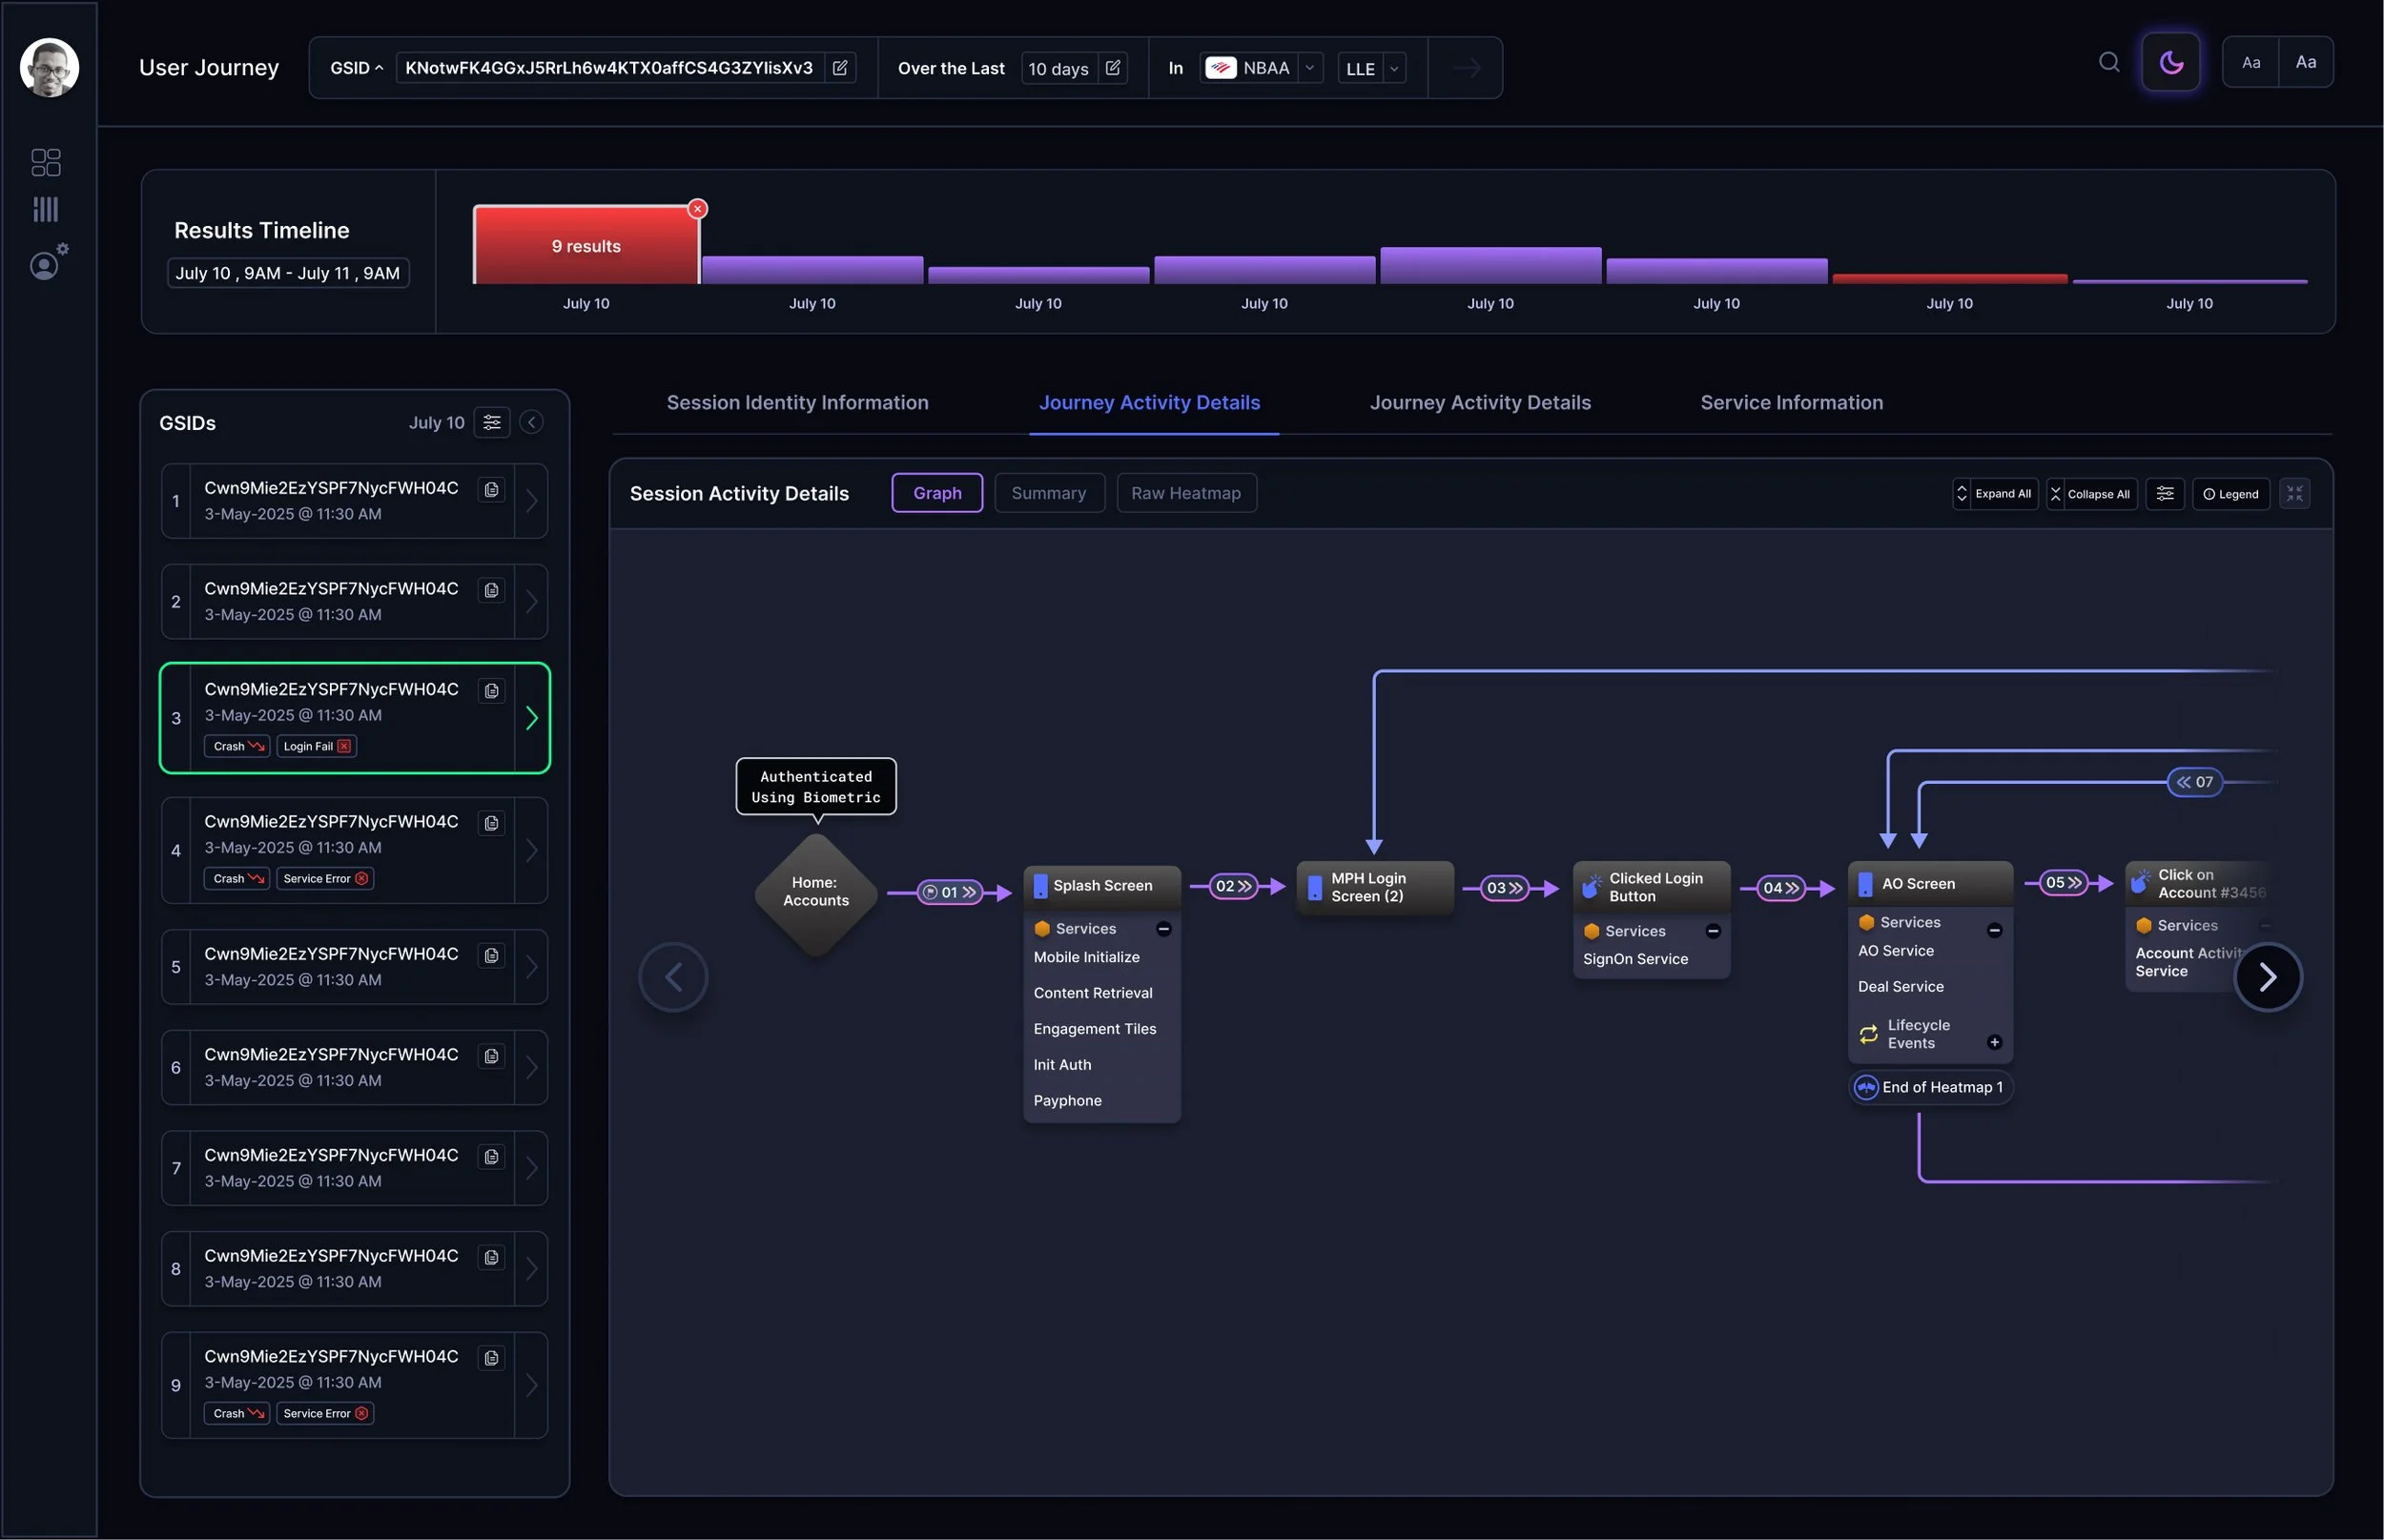
Task: Copy GSID of session row 1
Action: [491, 489]
